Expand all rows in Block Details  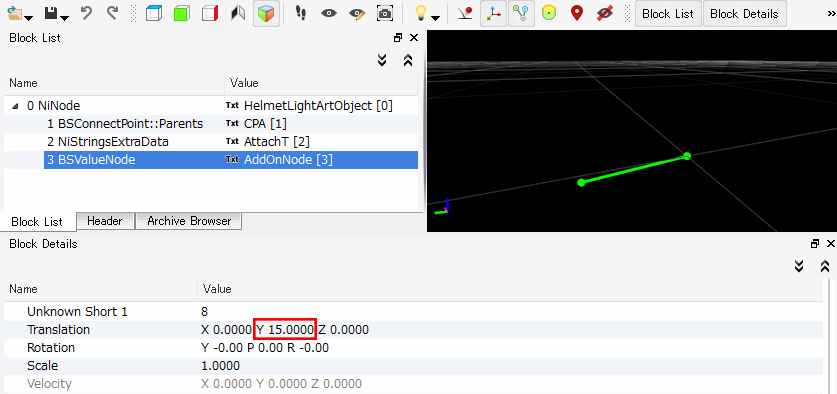[799, 266]
